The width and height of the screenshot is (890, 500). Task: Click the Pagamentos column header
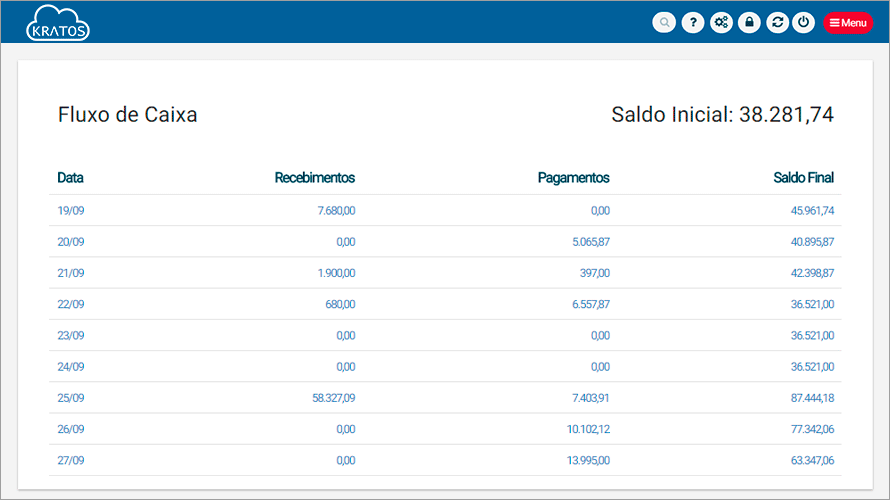point(574,178)
